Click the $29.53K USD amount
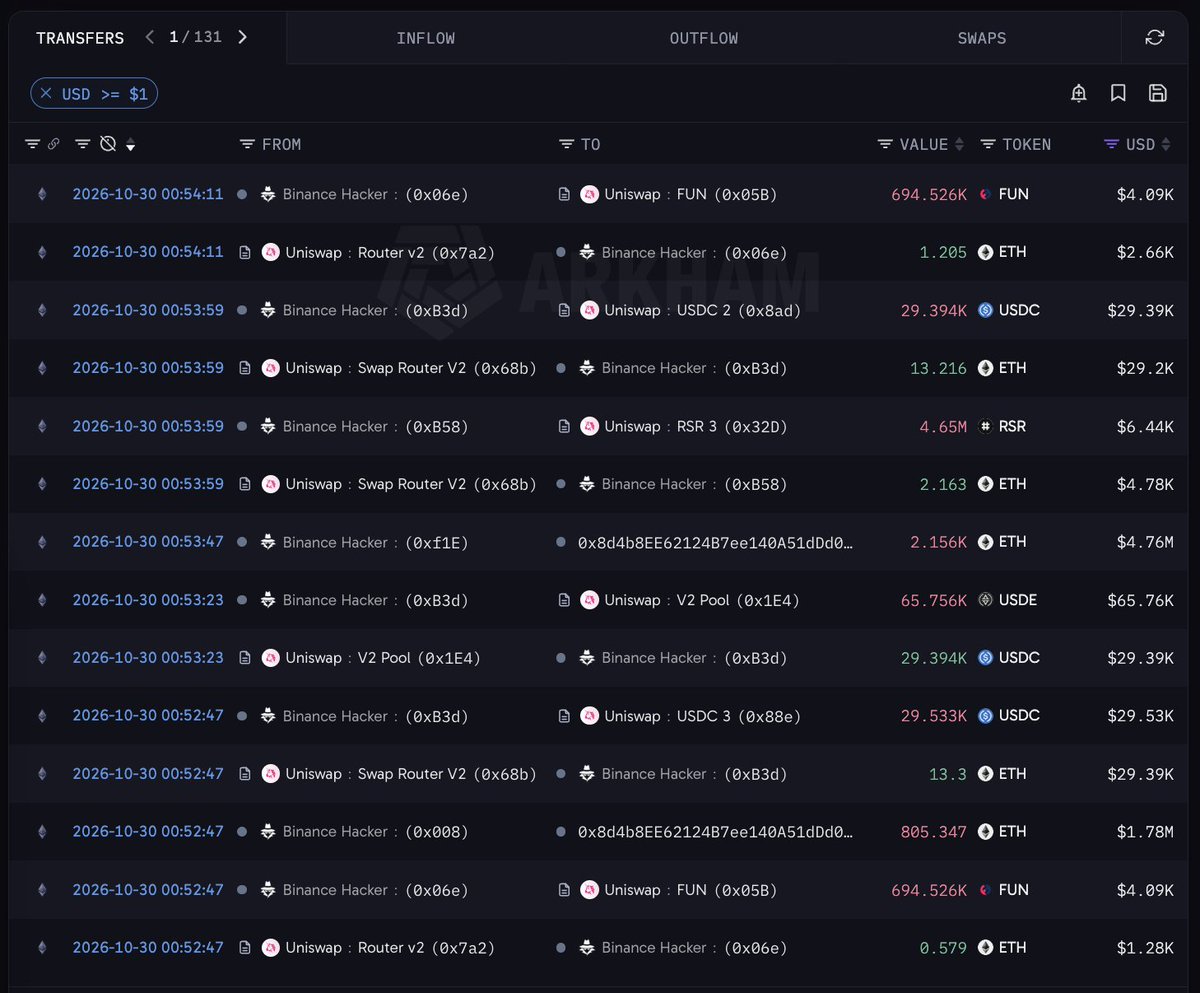The image size is (1200, 993). [x=1141, y=716]
